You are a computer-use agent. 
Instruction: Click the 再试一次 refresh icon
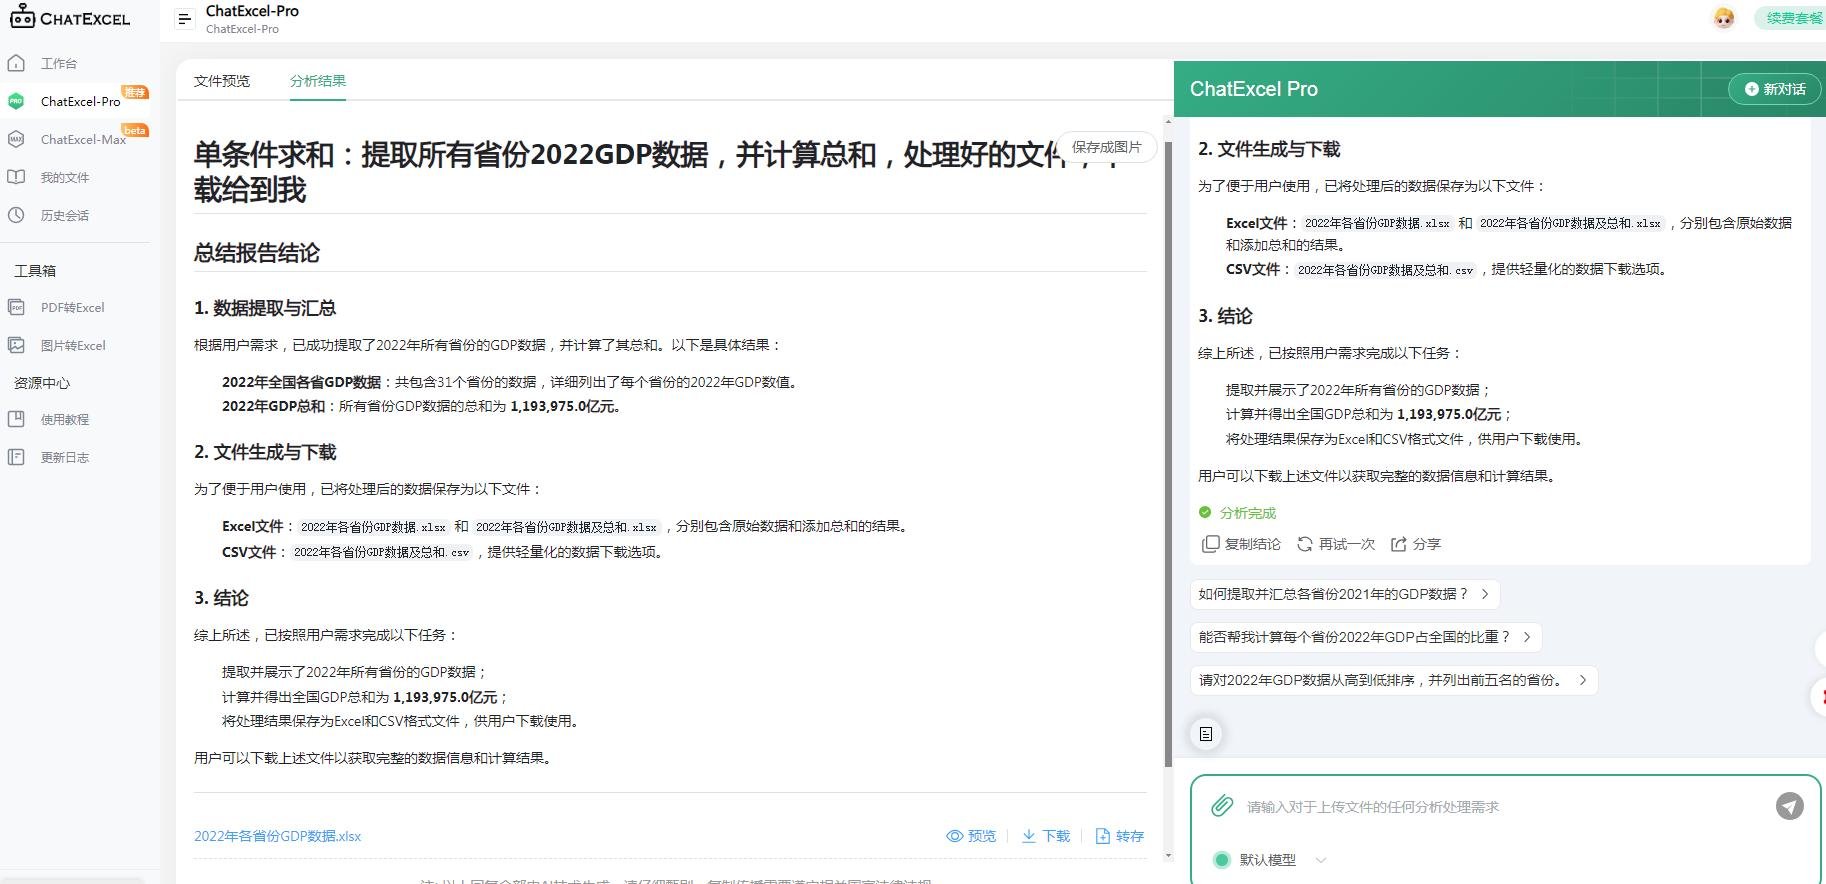tap(1305, 544)
